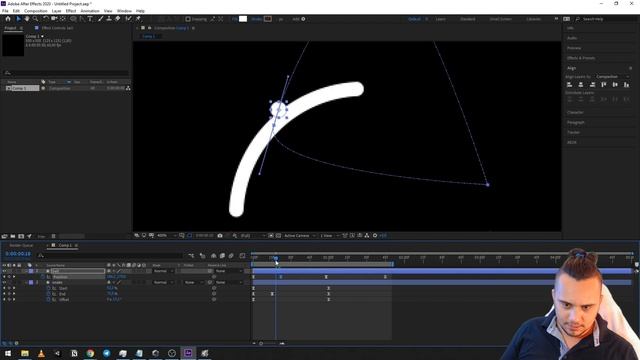Switch to the Project panel tab

(11, 28)
